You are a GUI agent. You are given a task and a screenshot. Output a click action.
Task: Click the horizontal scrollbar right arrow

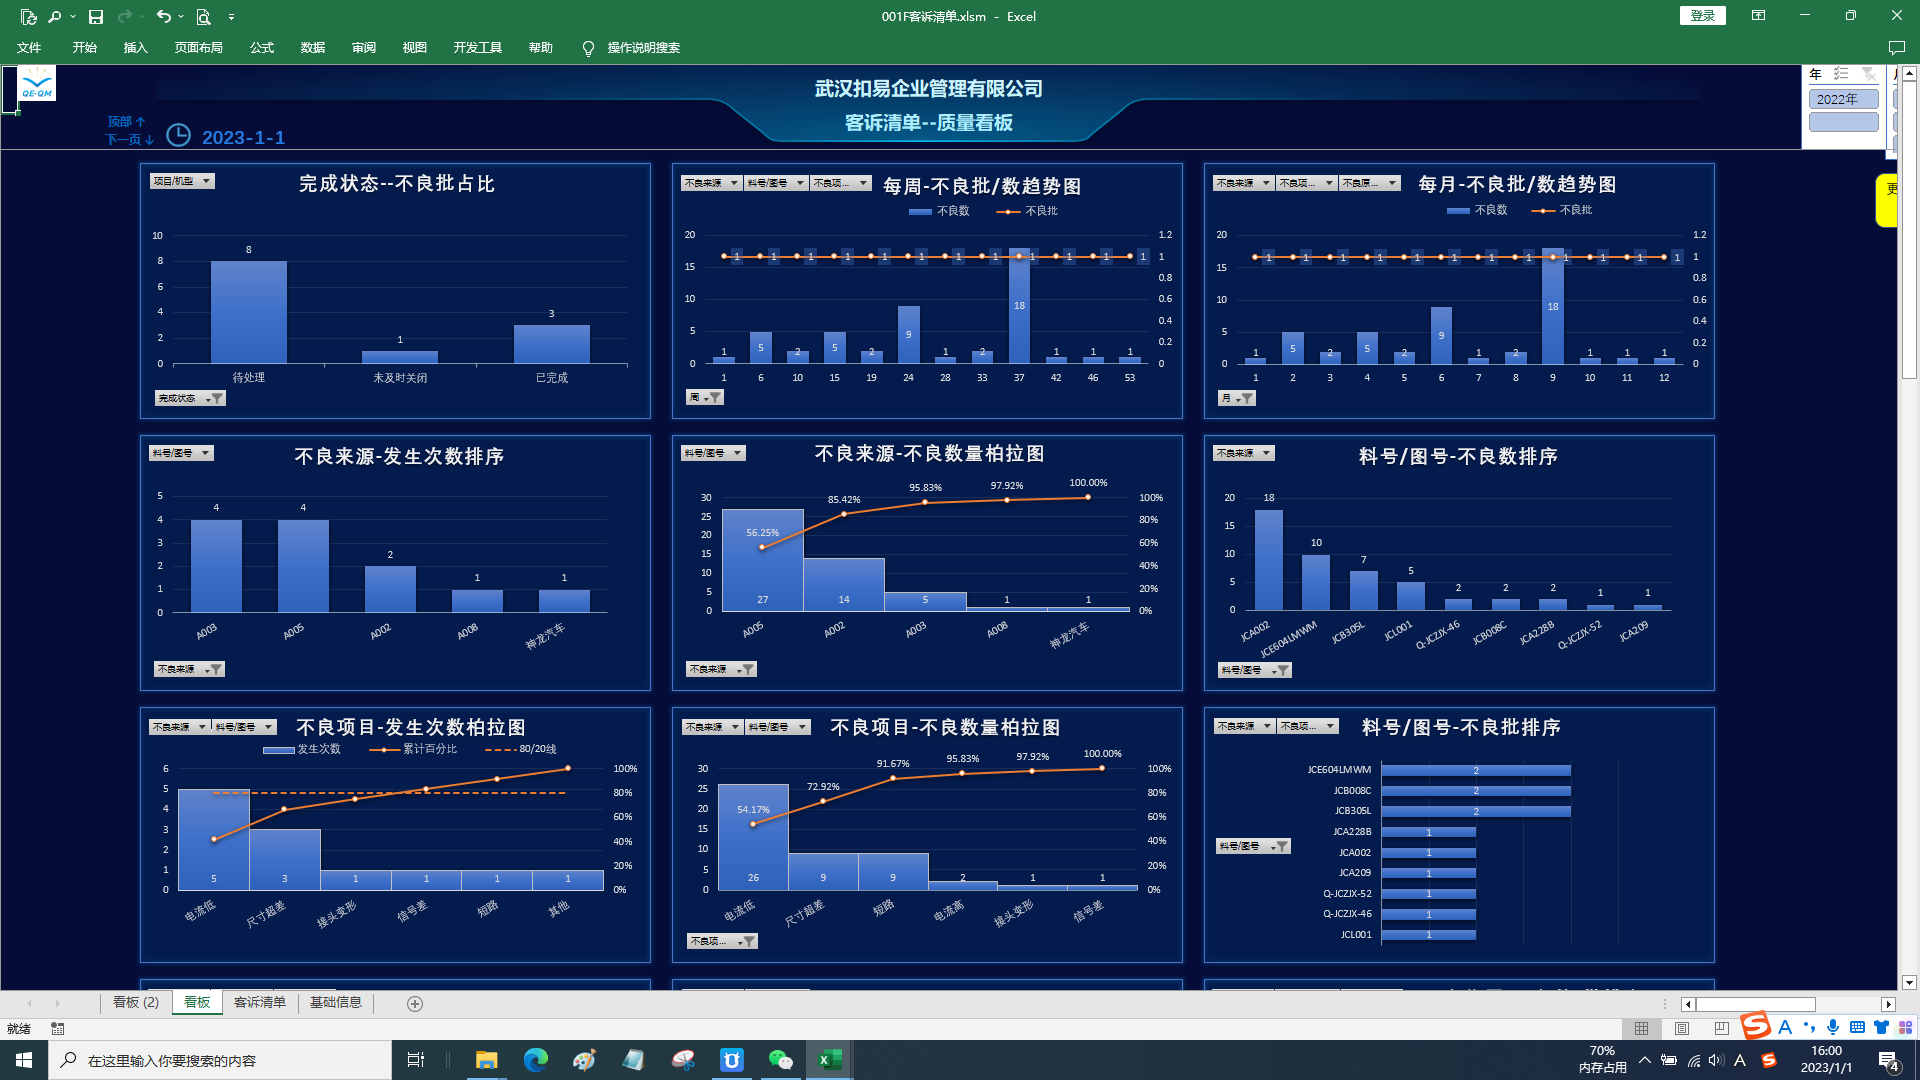pos(1889,1004)
